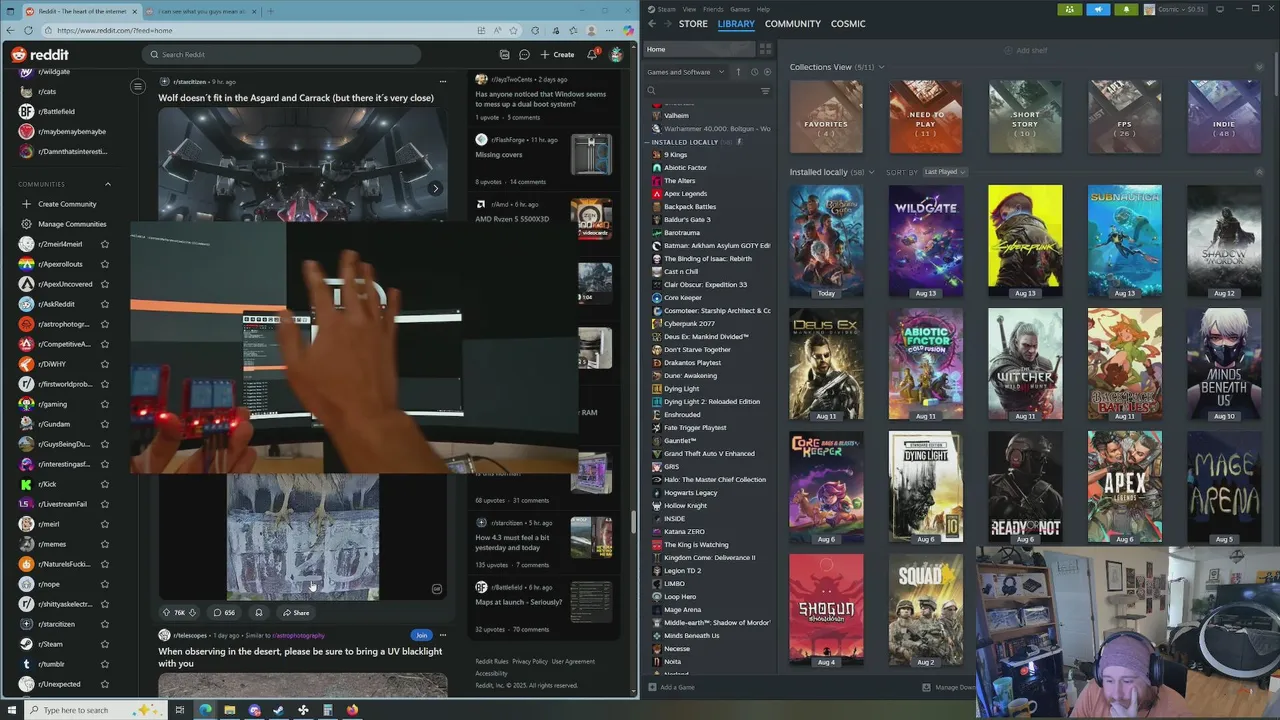Open Firefox from the taskbar
This screenshot has height=720, width=1280.
coord(352,710)
